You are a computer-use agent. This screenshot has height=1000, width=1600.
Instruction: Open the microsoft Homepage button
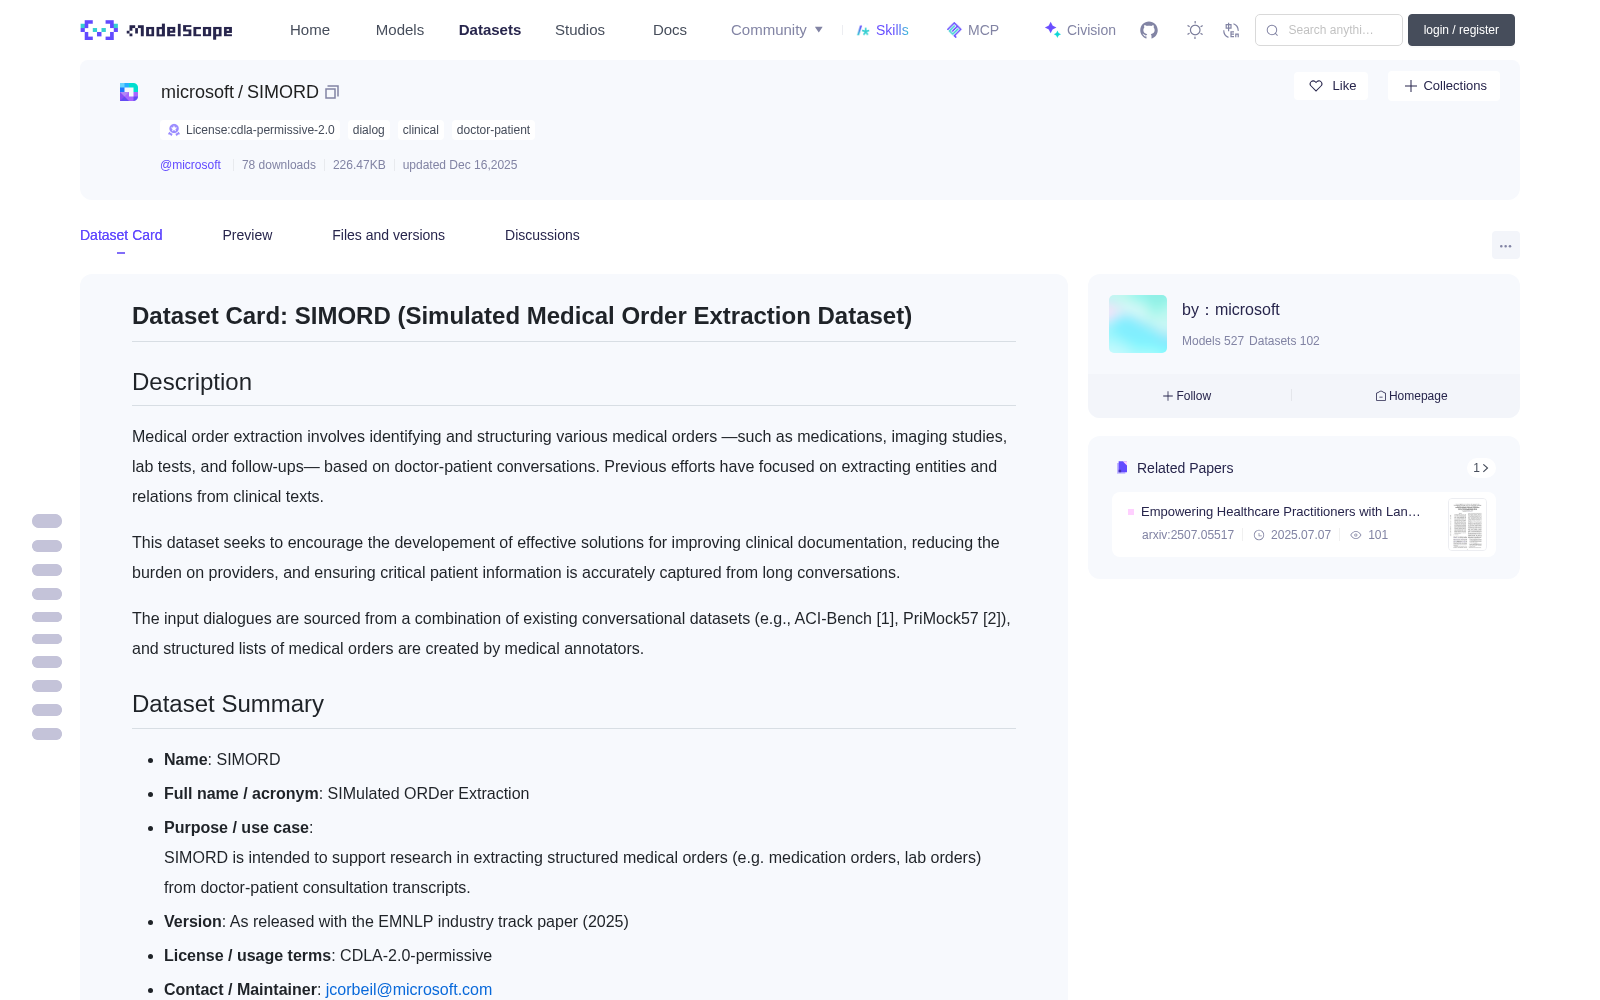click(1411, 396)
